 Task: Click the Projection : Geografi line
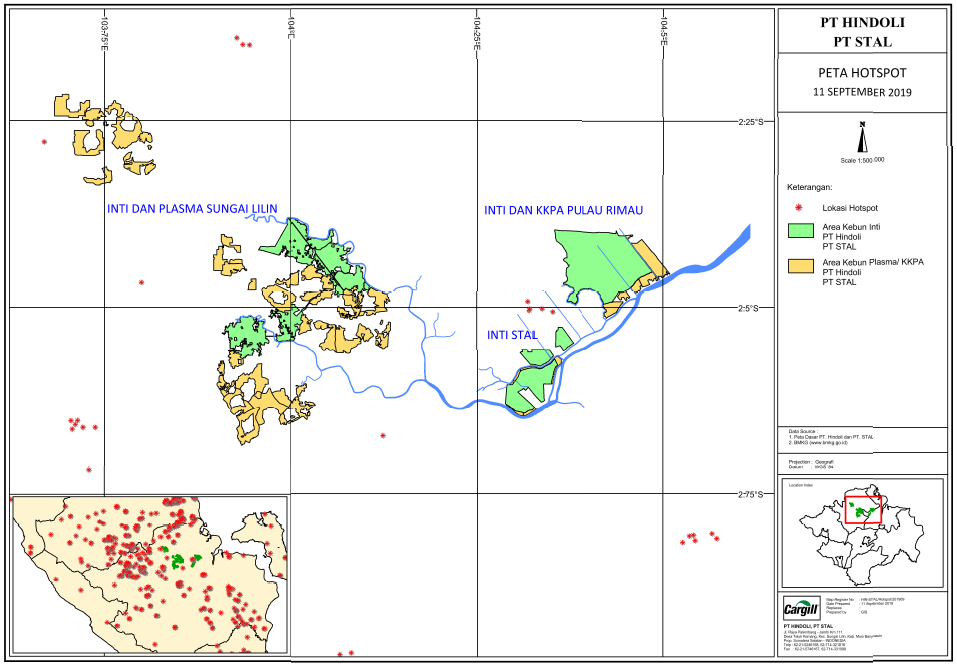811,462
